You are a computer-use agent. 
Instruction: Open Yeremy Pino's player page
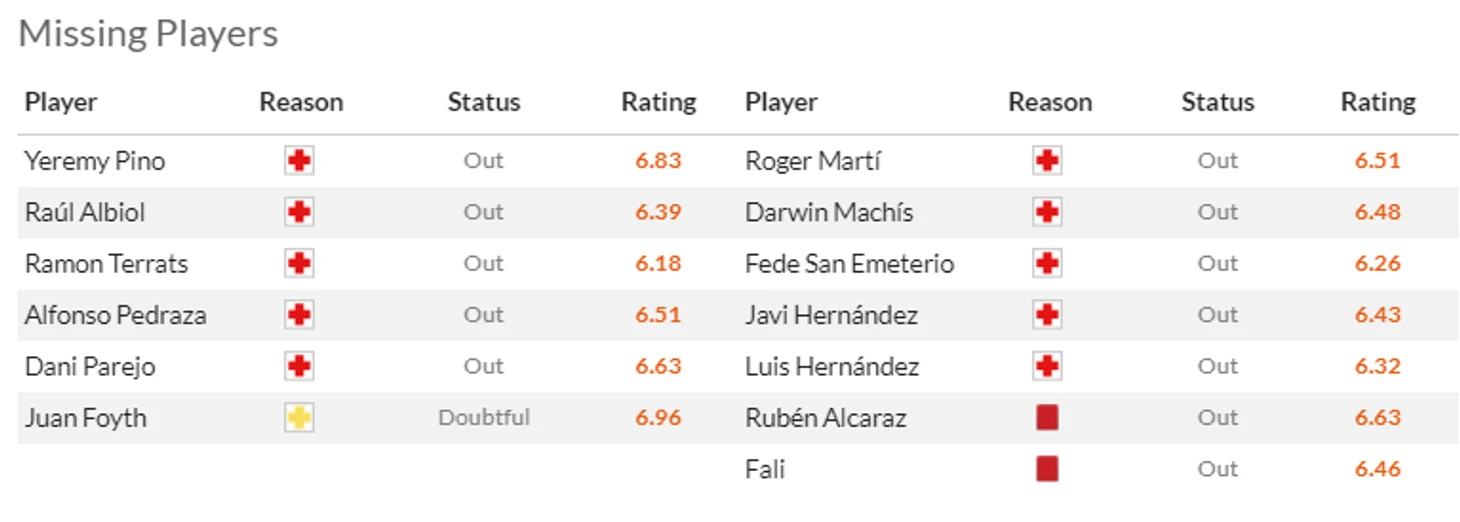click(x=95, y=162)
